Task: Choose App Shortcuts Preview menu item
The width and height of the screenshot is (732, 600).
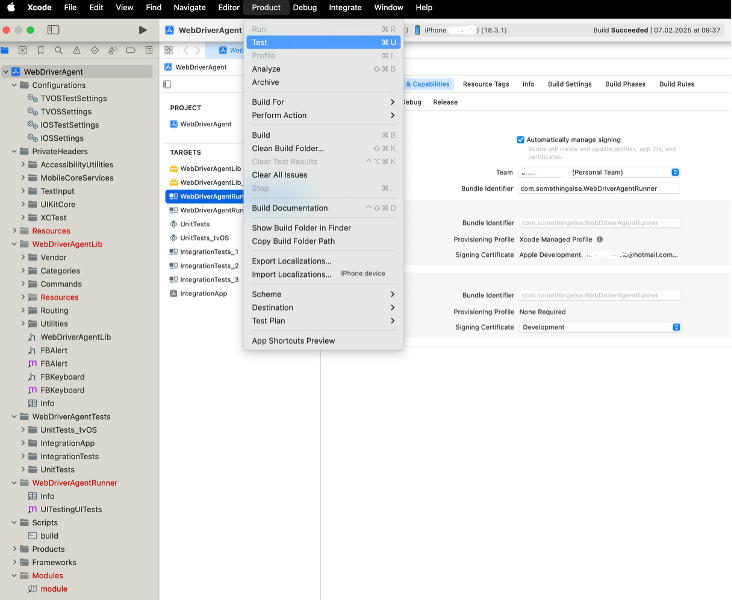Action: [x=323, y=341]
